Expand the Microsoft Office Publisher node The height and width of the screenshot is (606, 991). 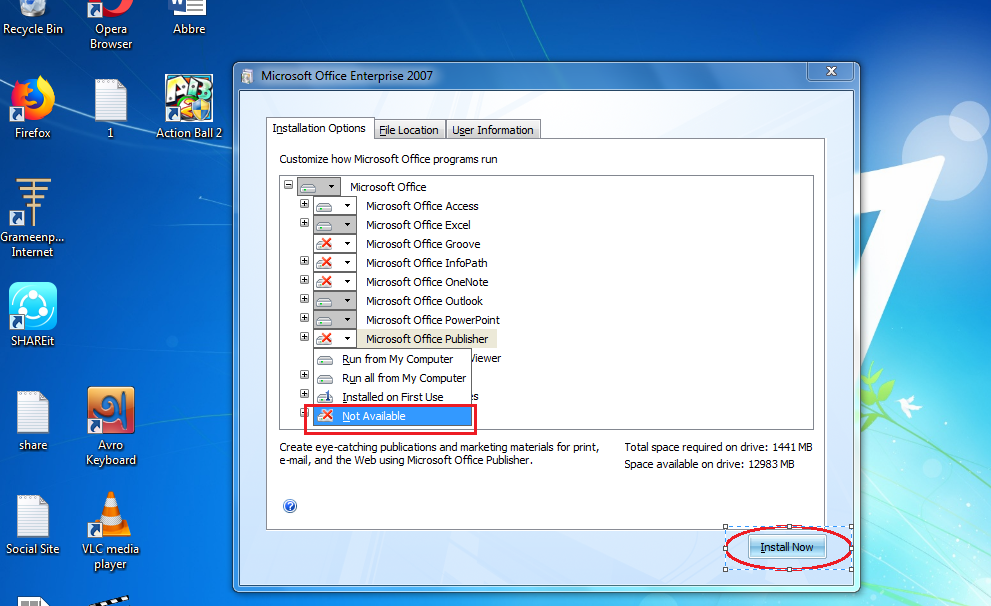[304, 337]
